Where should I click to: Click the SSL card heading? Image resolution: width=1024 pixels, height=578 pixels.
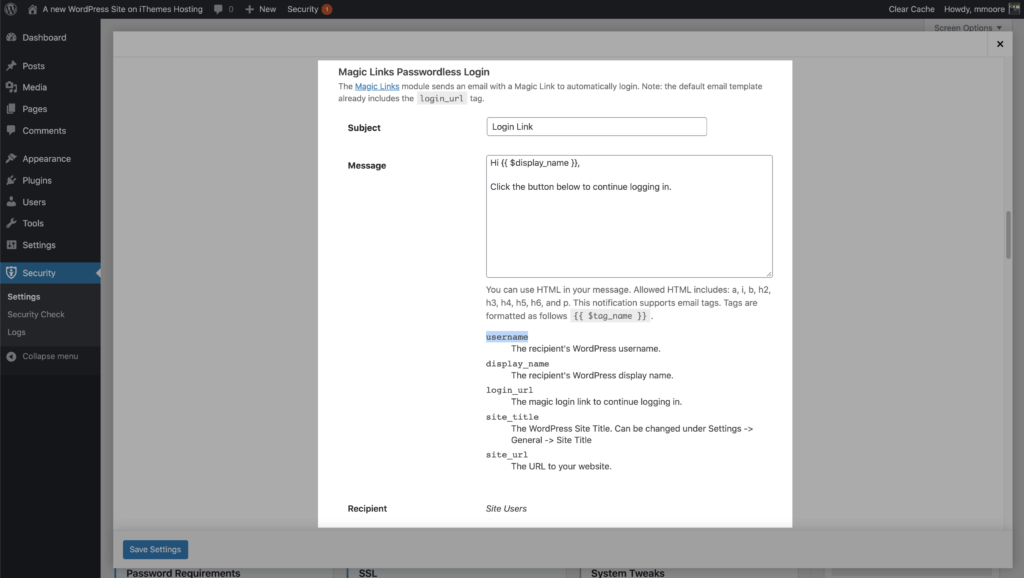368,573
